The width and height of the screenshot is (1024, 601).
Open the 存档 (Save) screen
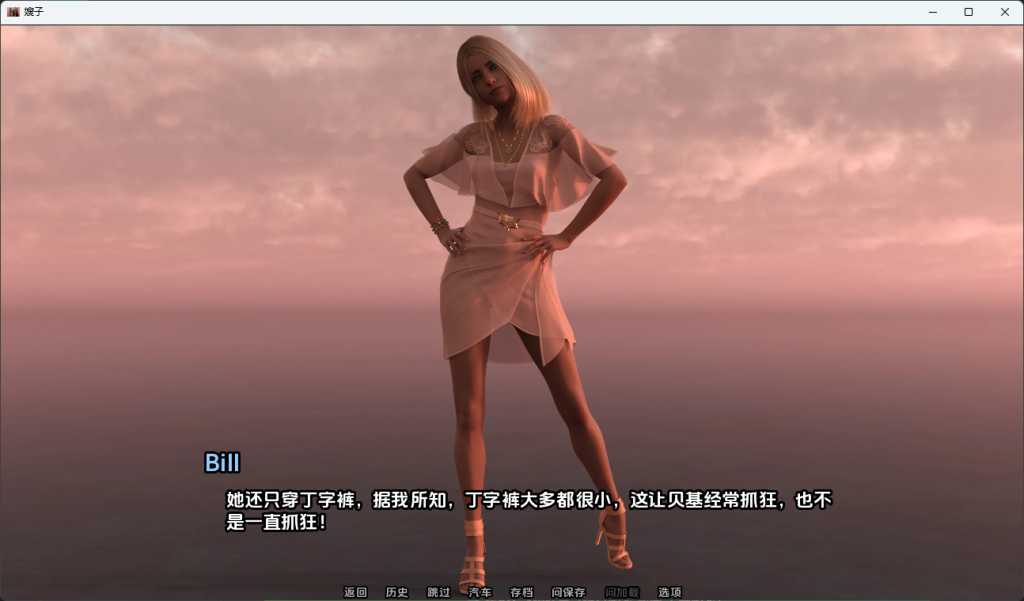521,592
